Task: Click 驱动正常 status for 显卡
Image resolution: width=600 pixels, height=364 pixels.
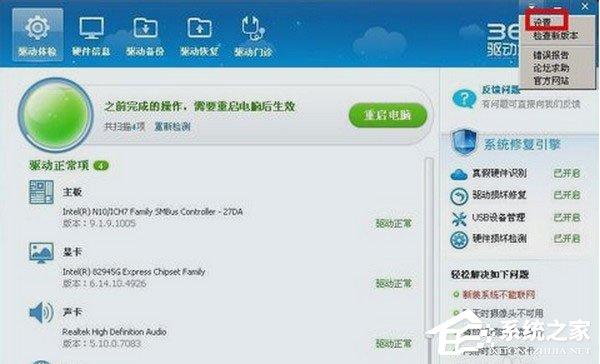Action: point(393,284)
